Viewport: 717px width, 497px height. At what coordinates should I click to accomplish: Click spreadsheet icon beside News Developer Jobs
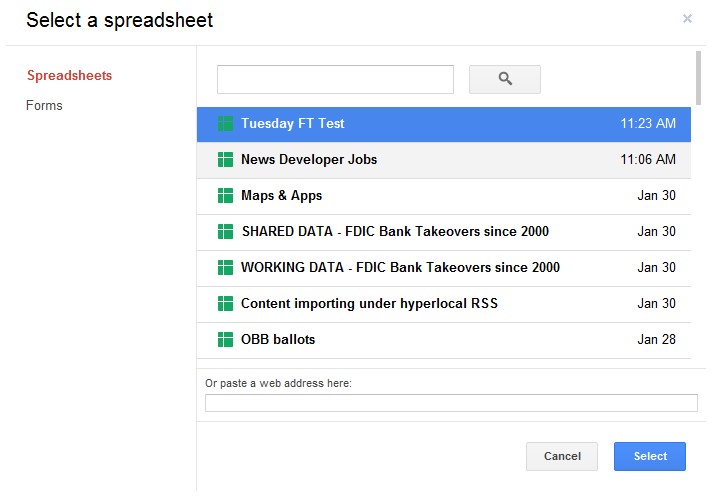point(225,160)
